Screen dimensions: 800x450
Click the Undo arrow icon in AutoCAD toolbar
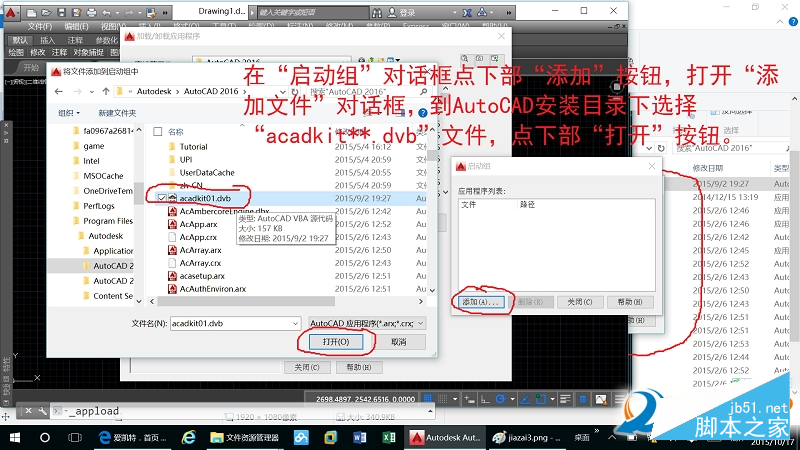click(106, 12)
